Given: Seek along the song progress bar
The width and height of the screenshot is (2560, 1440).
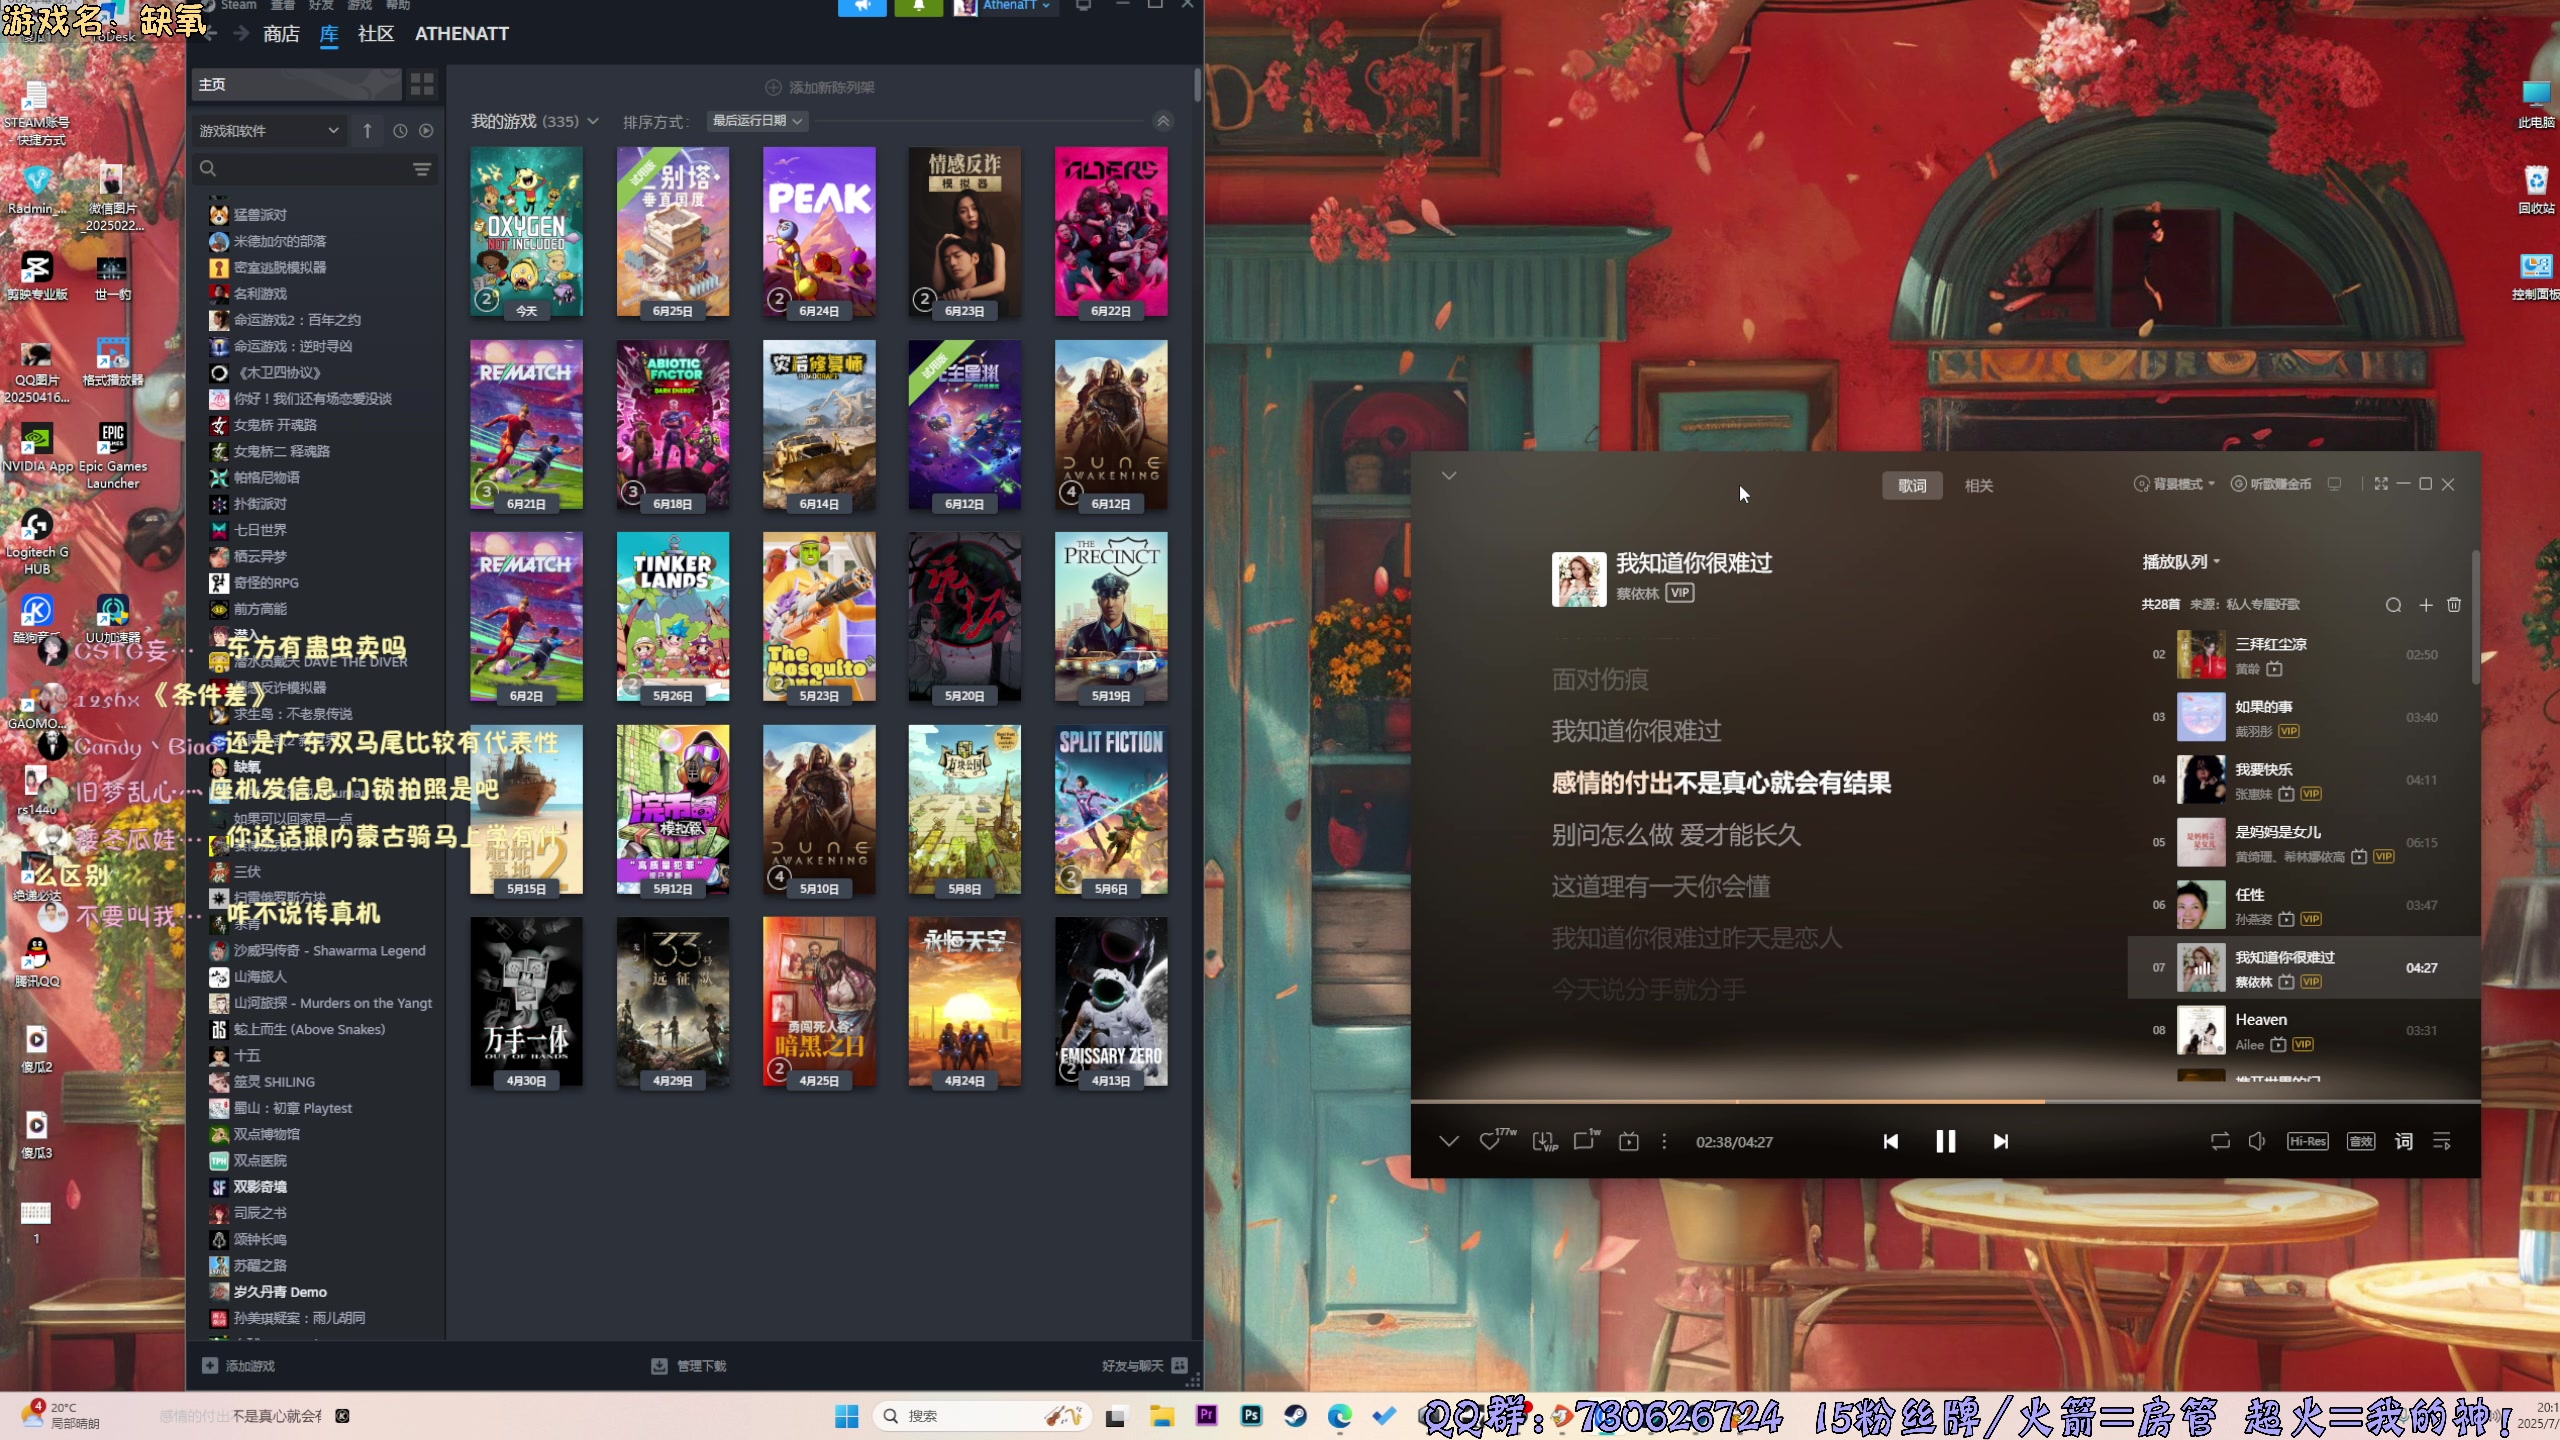Looking at the screenshot, I should 1945,1102.
